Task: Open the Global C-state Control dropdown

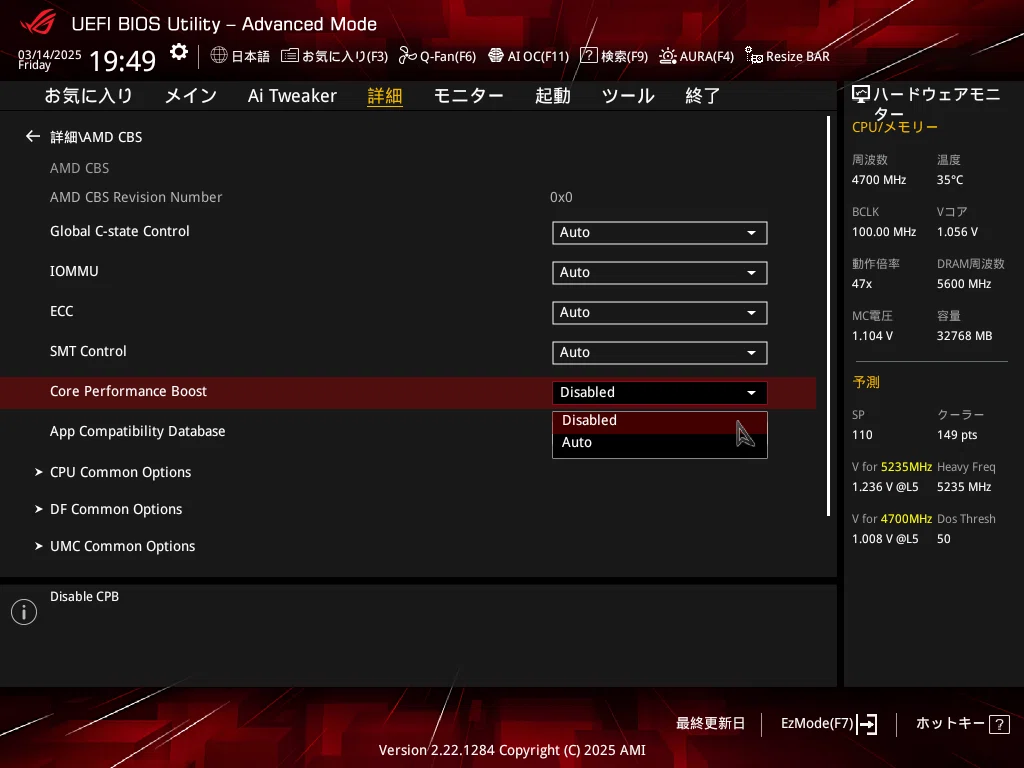Action: coord(660,232)
